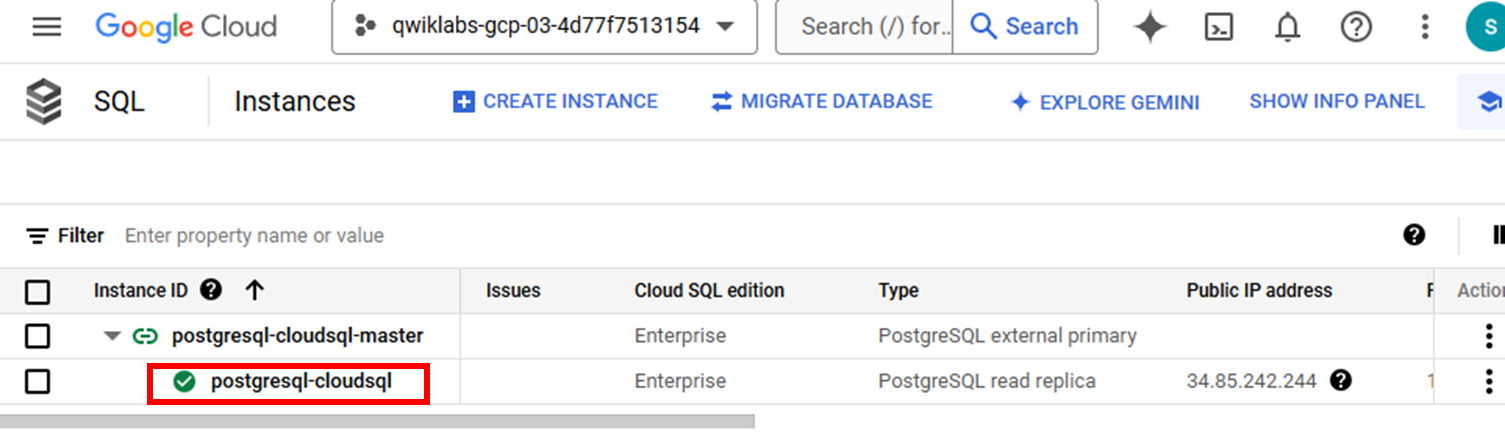The image size is (1505, 444).
Task: Click Enterprise edition cell in master row
Action: [680, 336]
